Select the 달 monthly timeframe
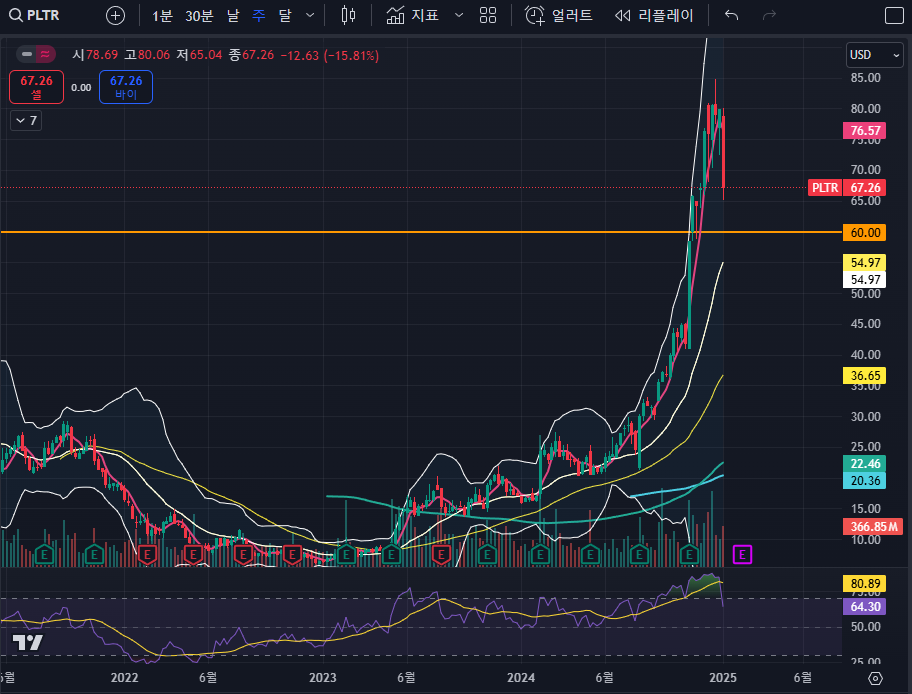 coord(285,15)
